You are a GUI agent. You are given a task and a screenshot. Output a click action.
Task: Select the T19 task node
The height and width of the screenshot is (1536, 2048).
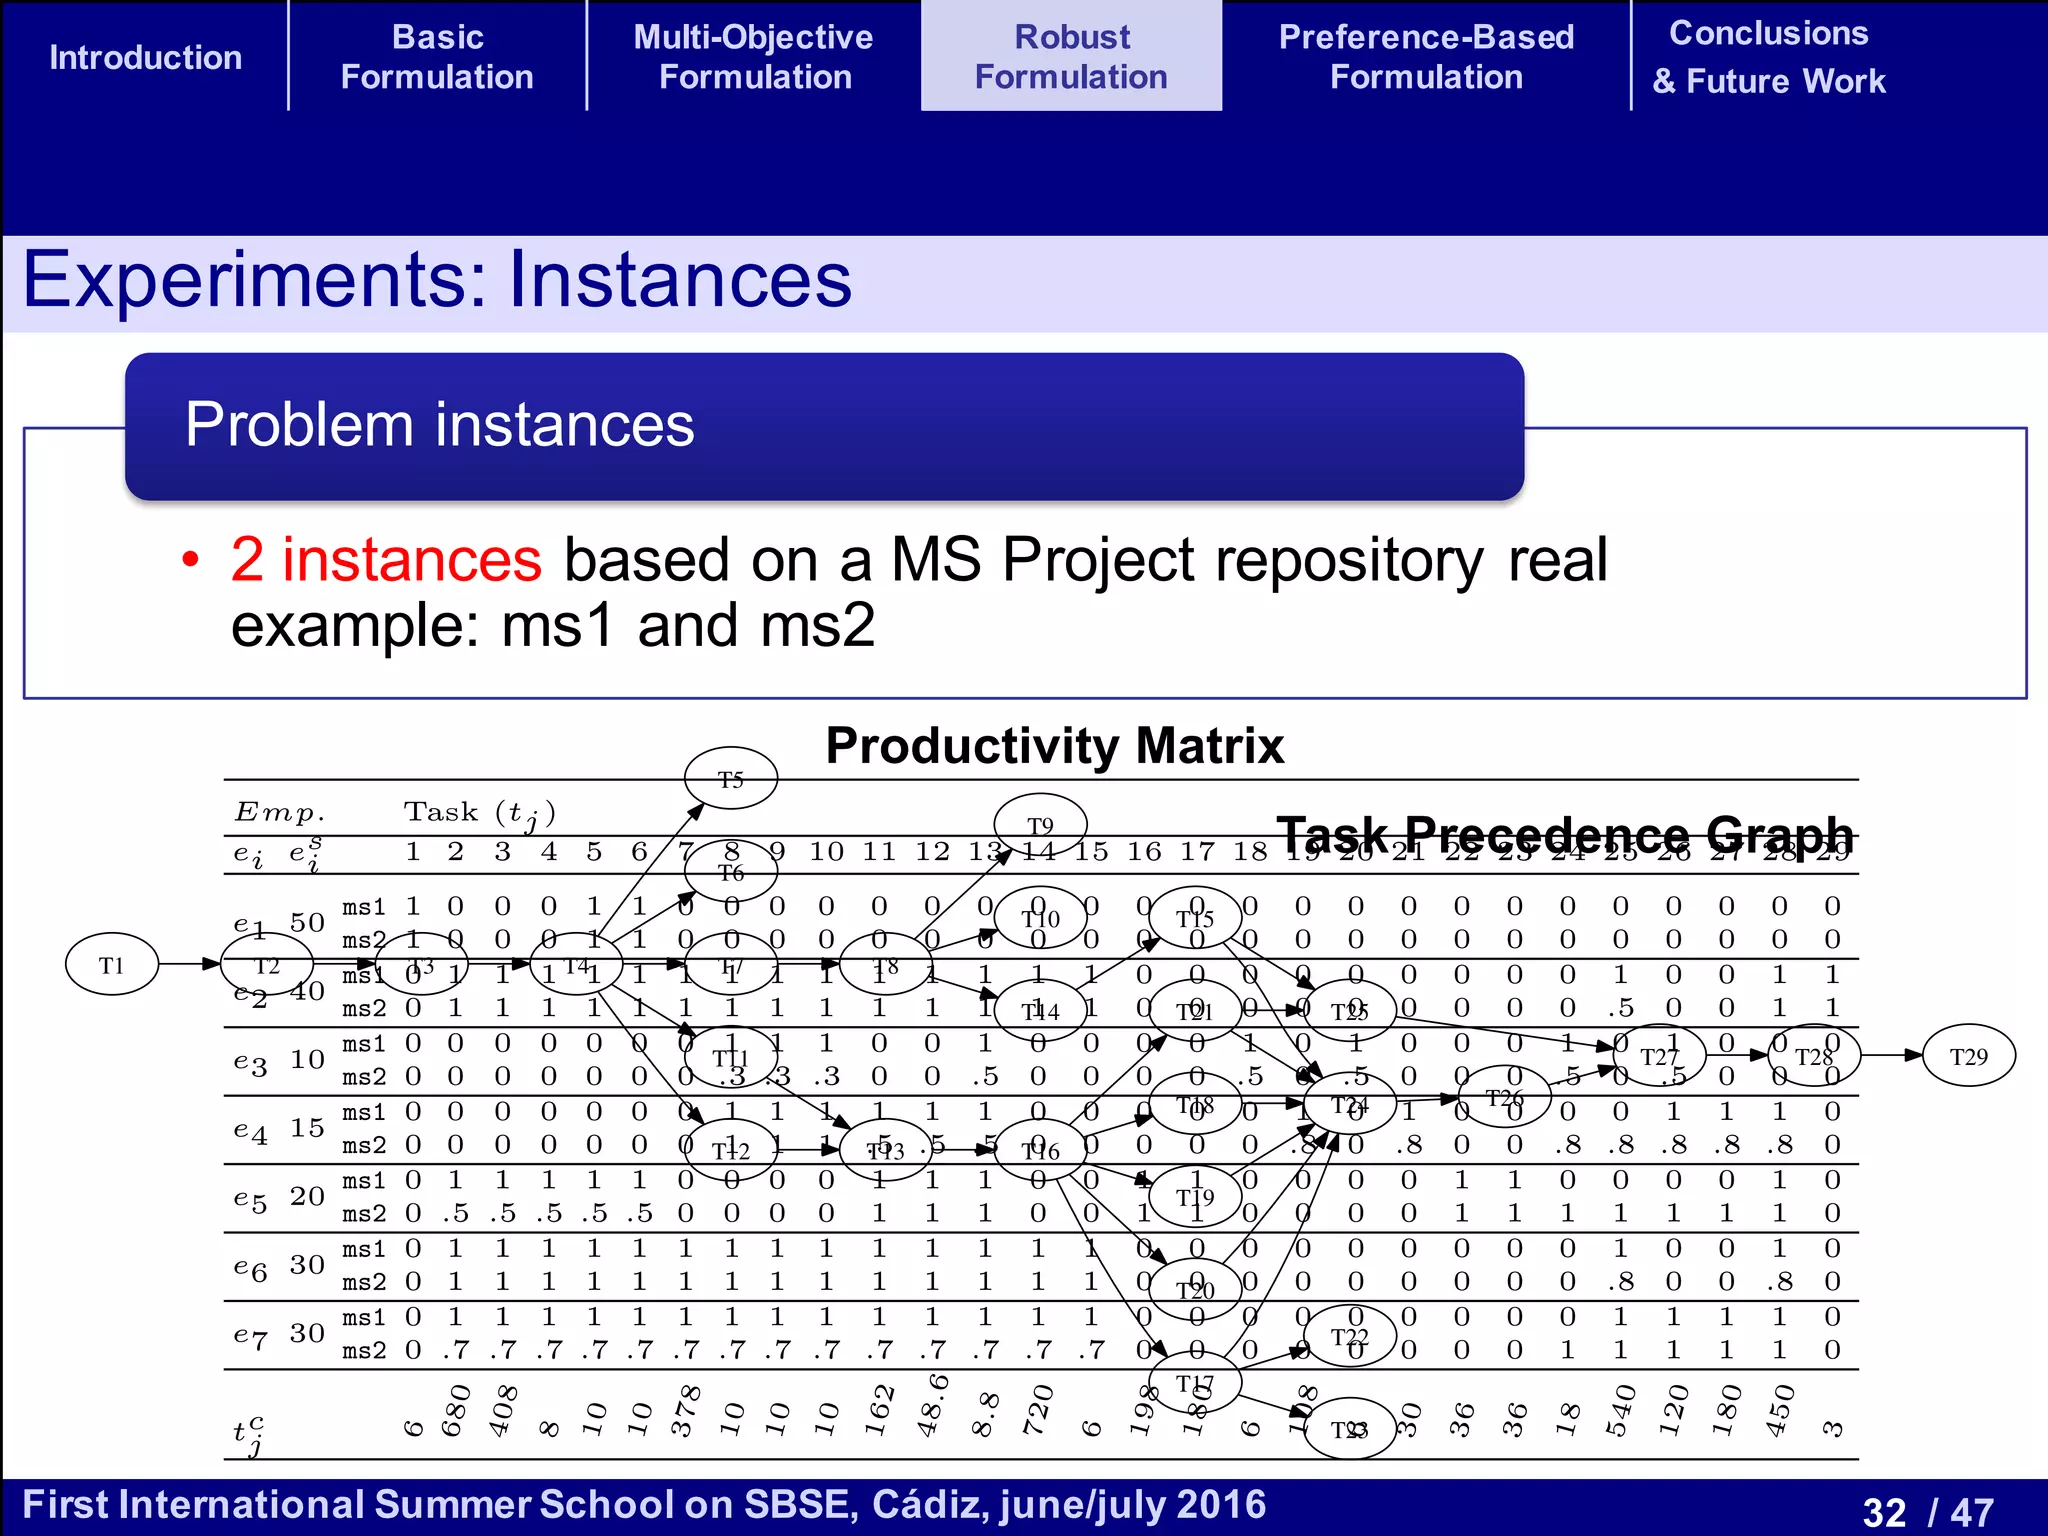click(1195, 1197)
